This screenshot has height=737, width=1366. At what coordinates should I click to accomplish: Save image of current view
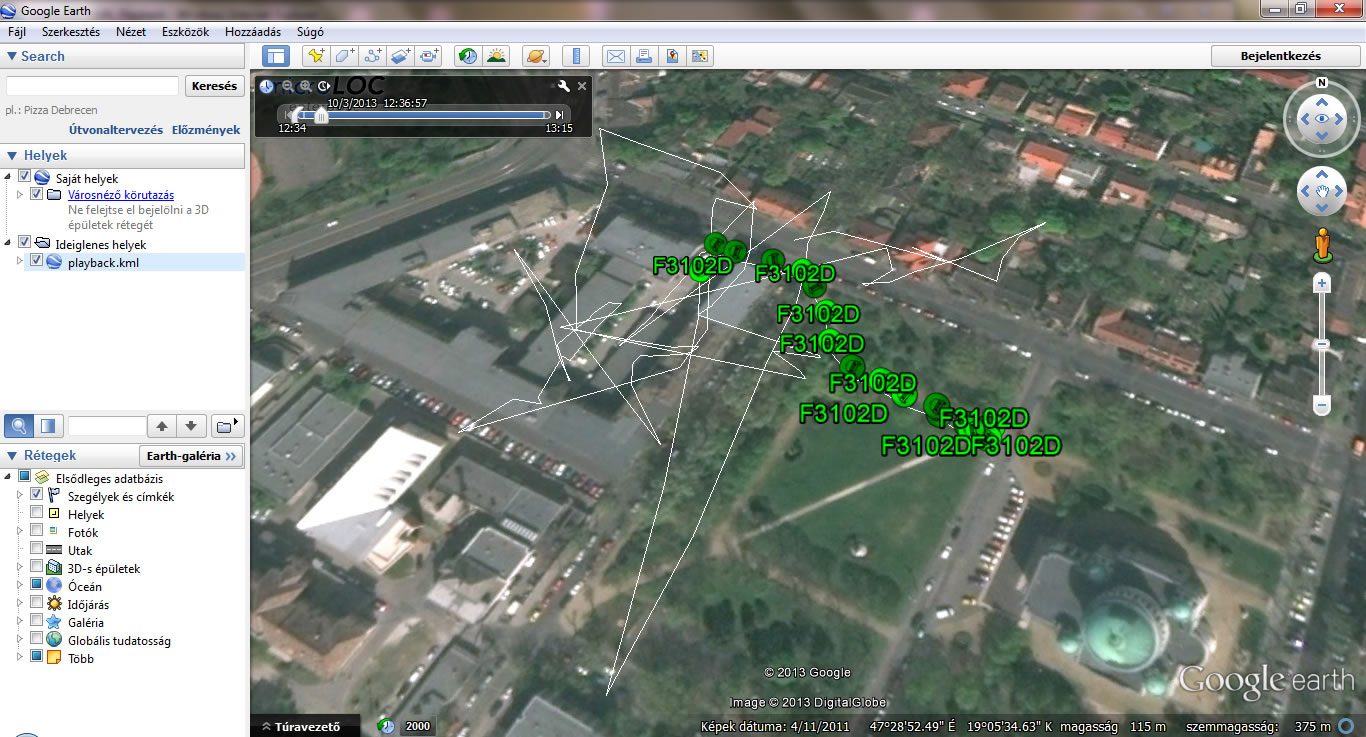672,56
